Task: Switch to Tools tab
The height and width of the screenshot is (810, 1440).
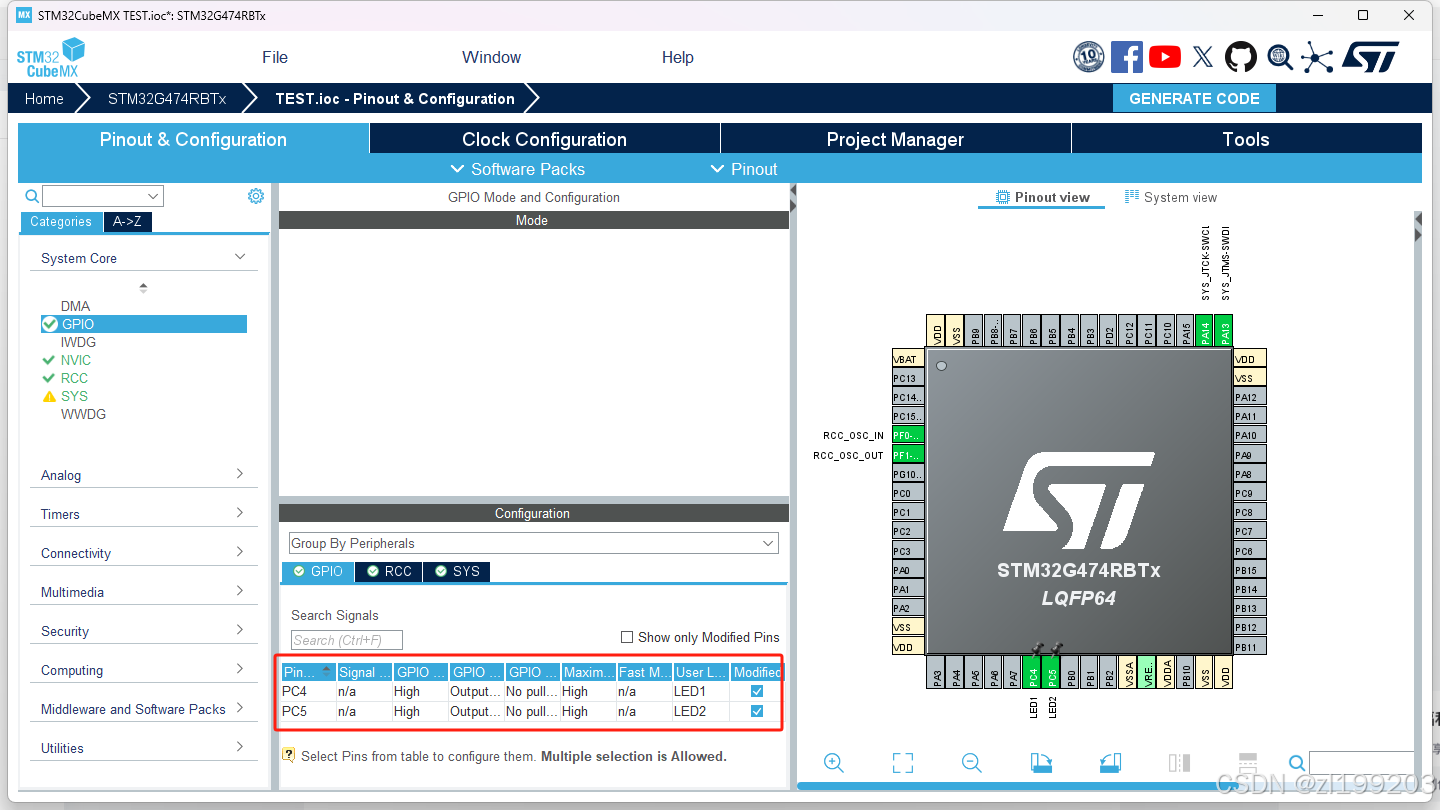Action: [x=1246, y=139]
